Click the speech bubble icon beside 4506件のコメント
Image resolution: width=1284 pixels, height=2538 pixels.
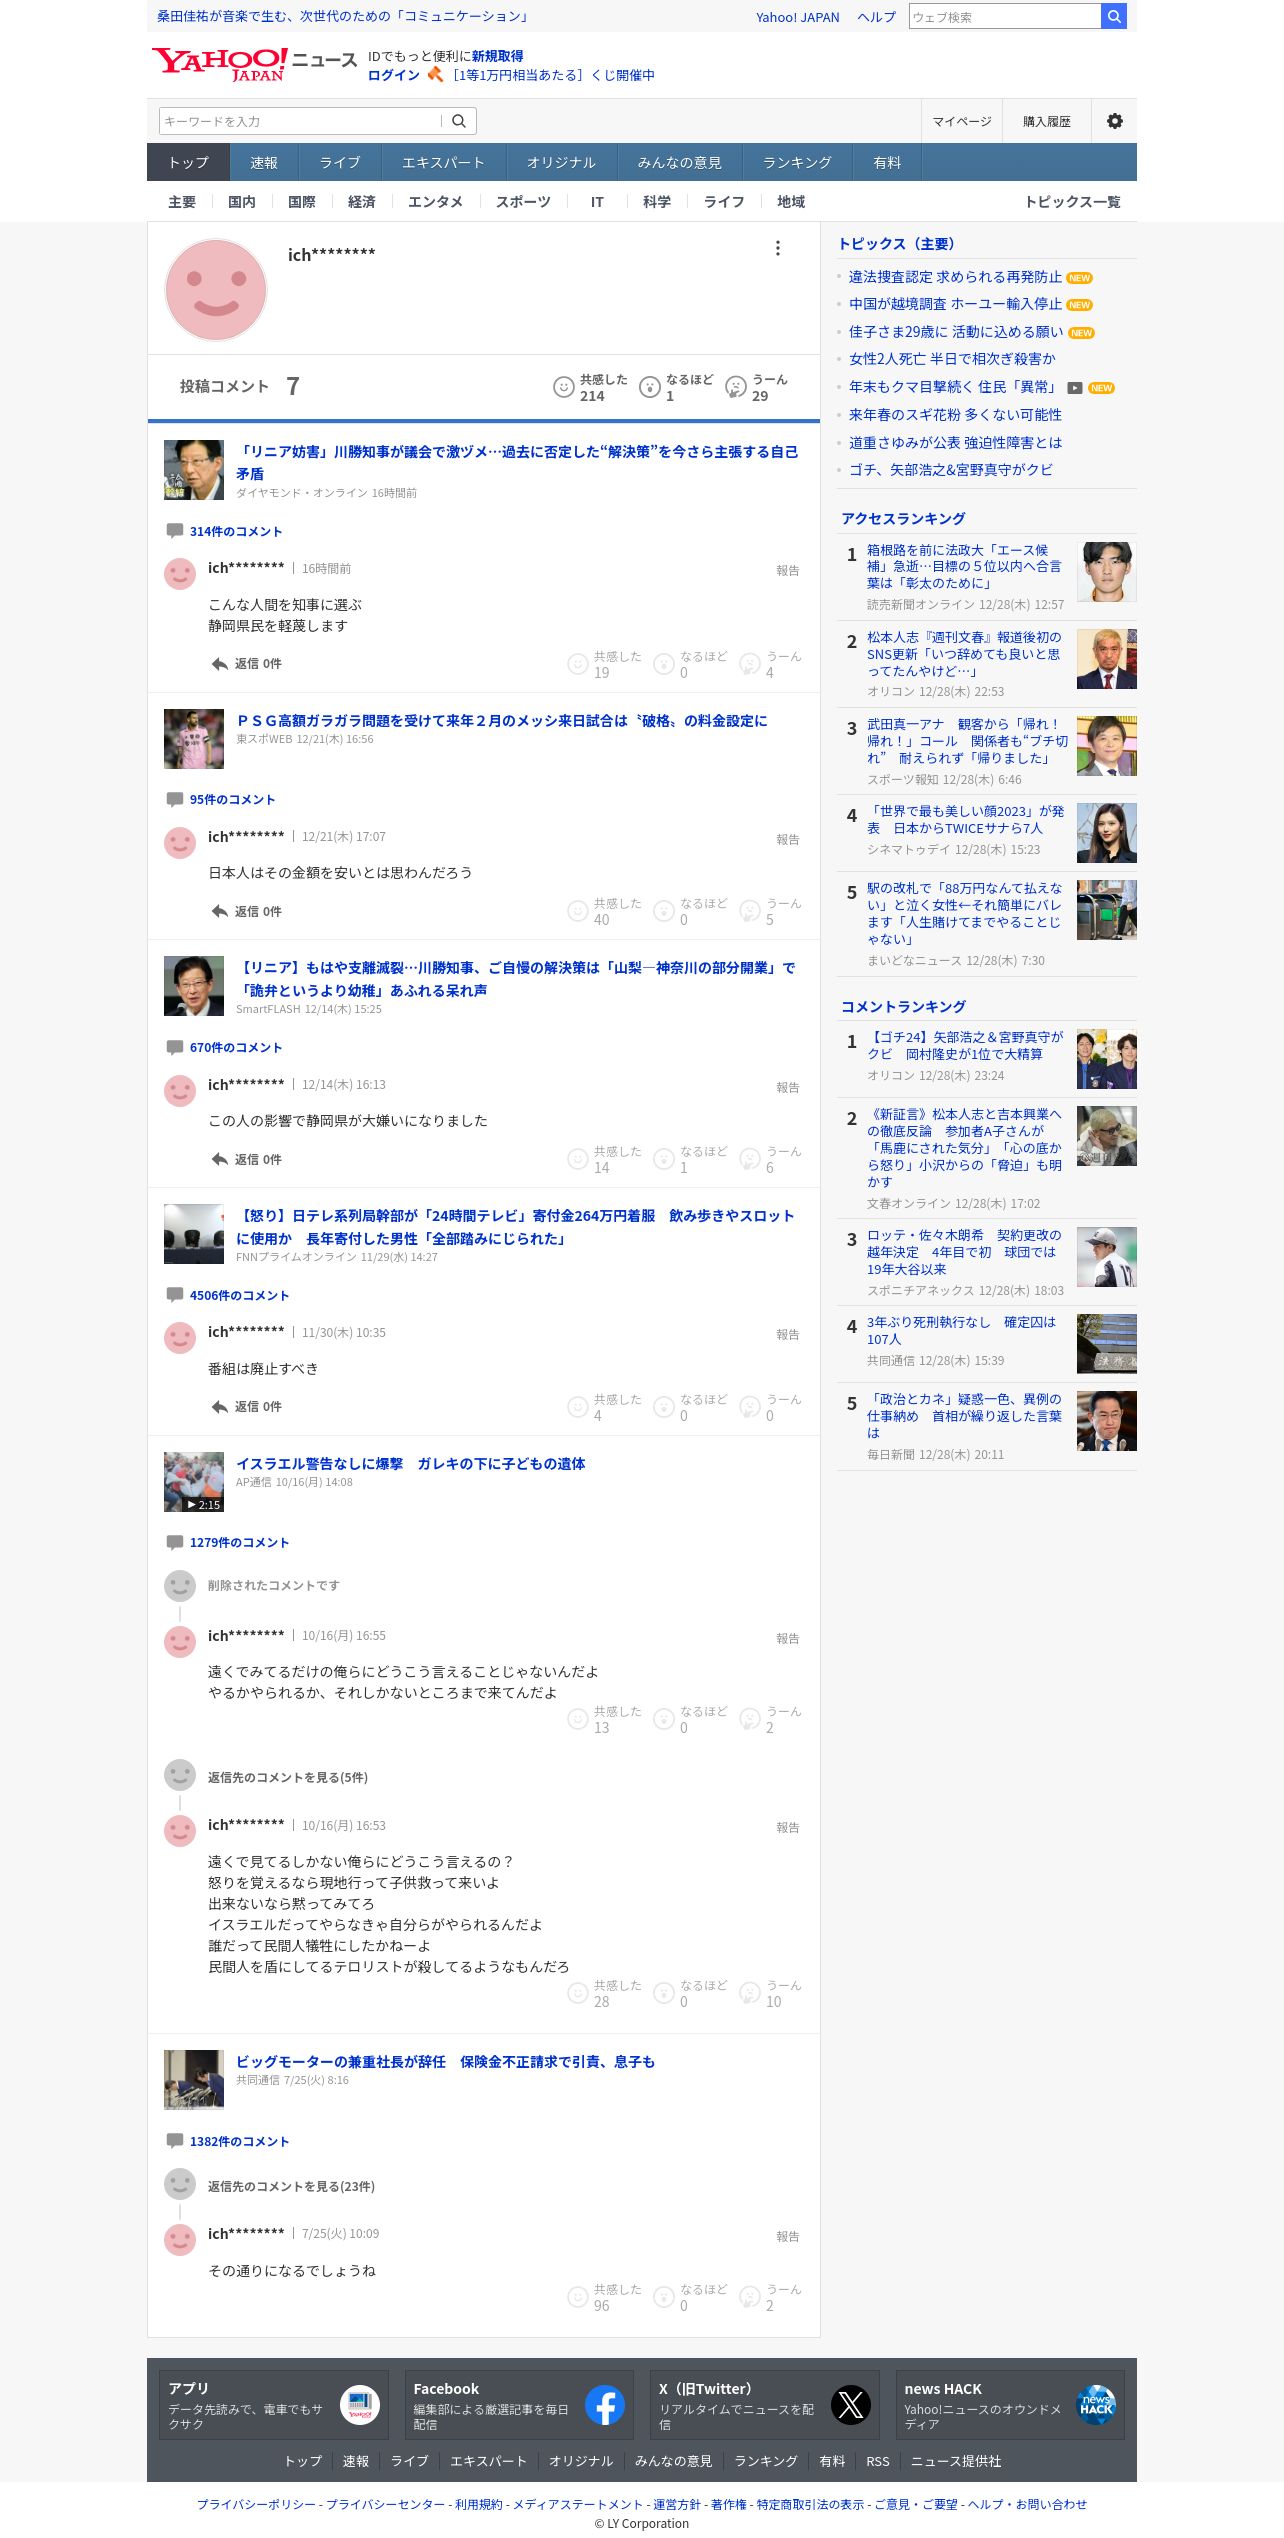(x=175, y=1295)
